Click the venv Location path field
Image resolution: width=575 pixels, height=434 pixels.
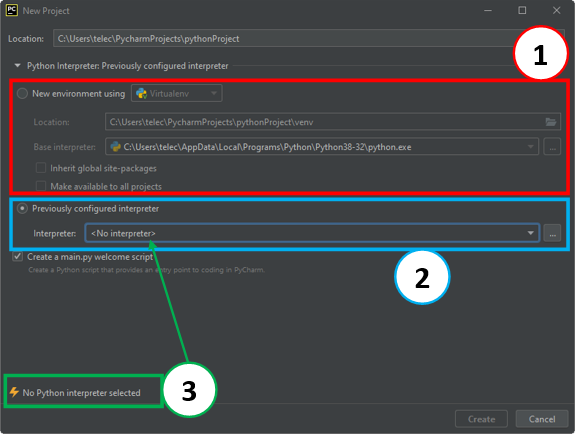coord(333,122)
